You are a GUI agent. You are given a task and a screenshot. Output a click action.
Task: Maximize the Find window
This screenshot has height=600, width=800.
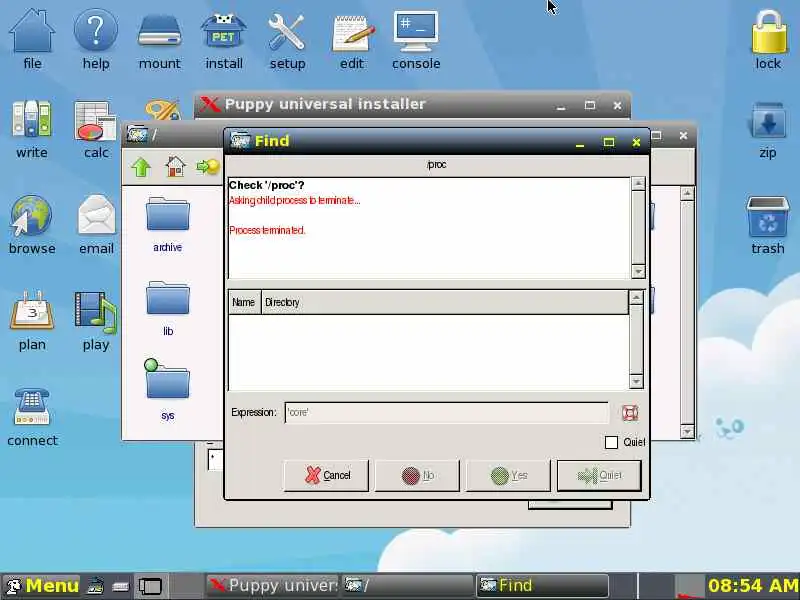tap(608, 142)
